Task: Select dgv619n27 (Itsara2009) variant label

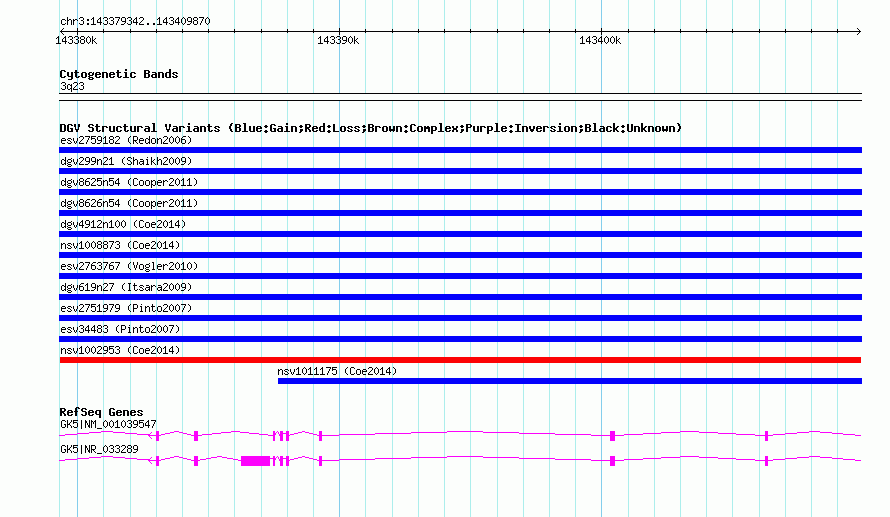Action: coord(126,287)
